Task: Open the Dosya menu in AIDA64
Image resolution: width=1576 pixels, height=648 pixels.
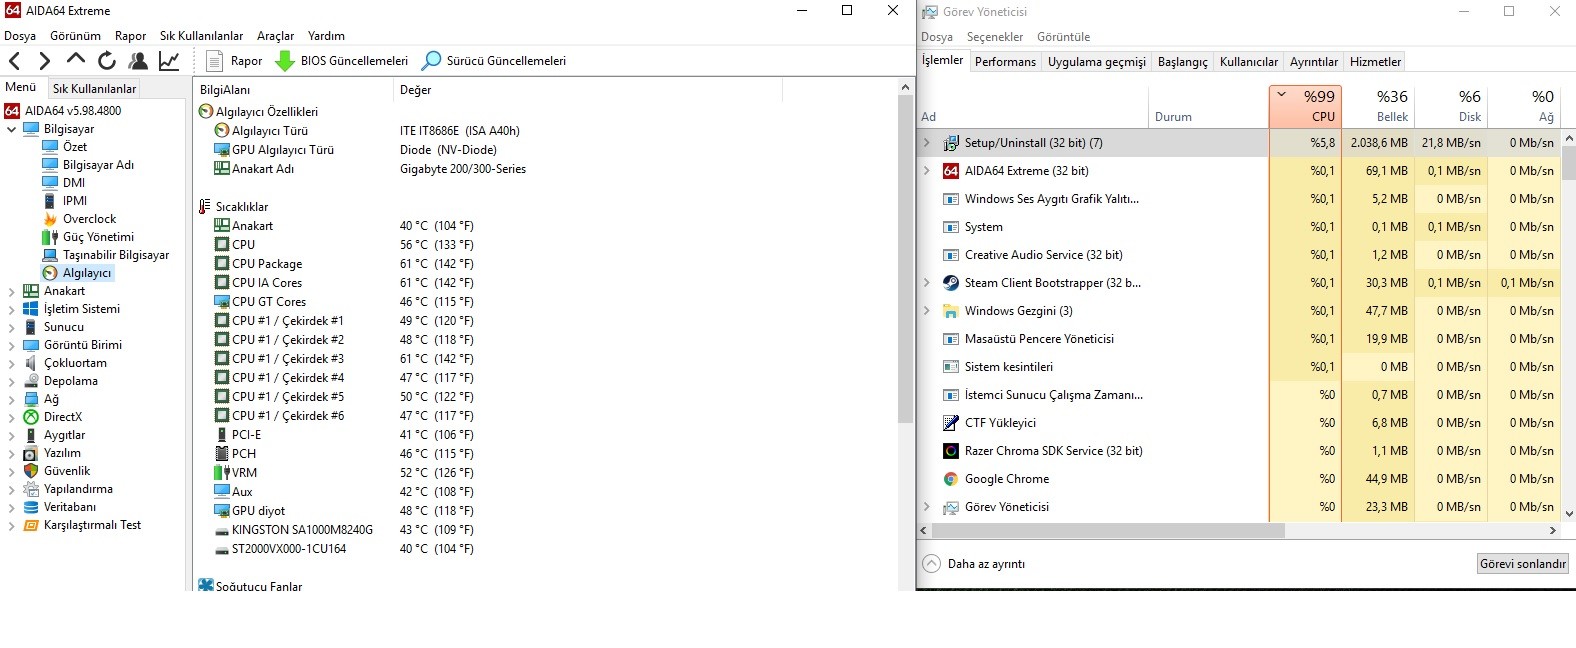Action: [x=20, y=36]
